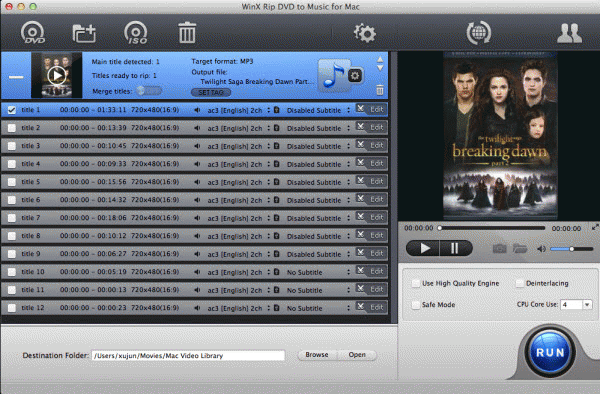600x394 pixels.
Task: Click the audio speaker icon for title 10
Action: [197, 272]
